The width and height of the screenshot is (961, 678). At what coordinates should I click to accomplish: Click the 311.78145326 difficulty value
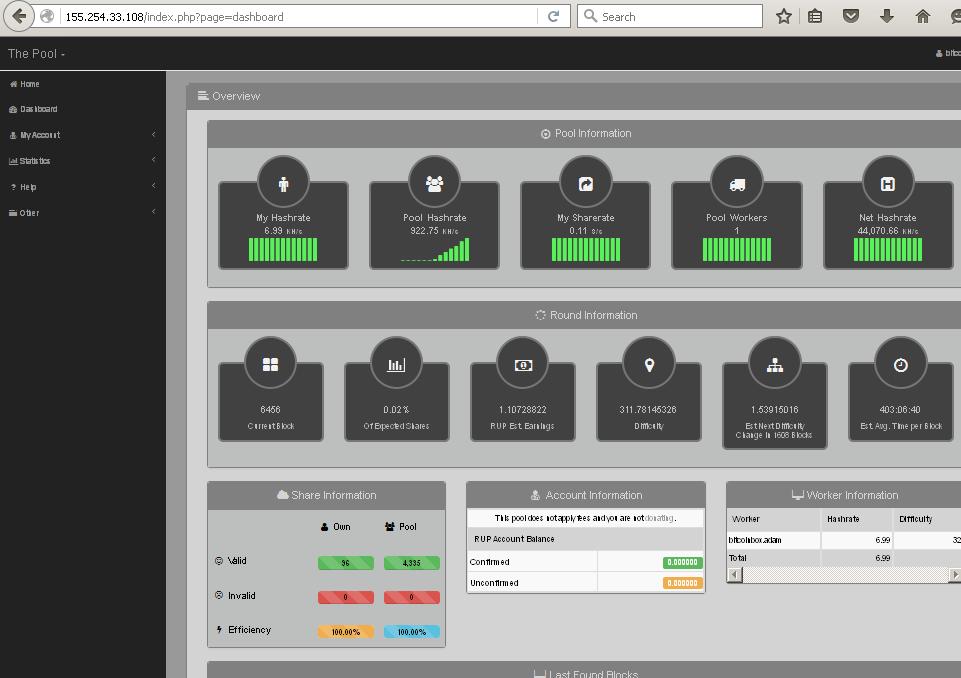coord(648,409)
